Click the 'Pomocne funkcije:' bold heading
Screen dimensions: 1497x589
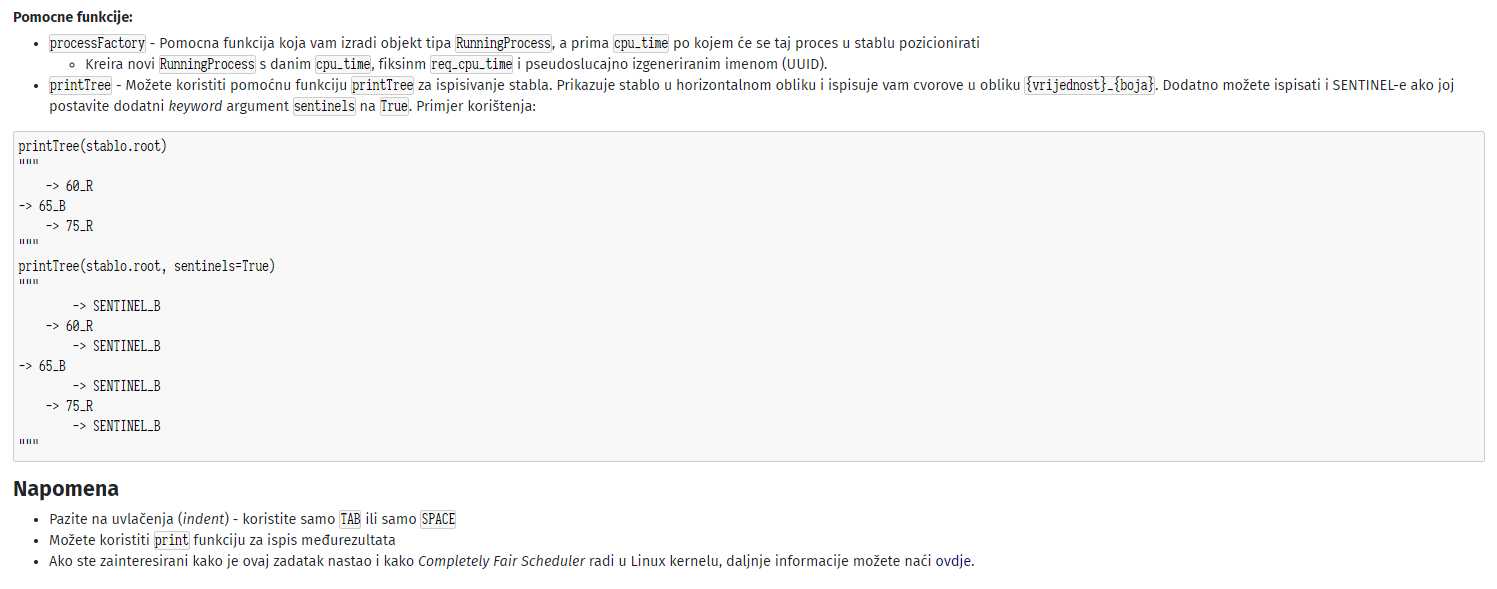[72, 17]
